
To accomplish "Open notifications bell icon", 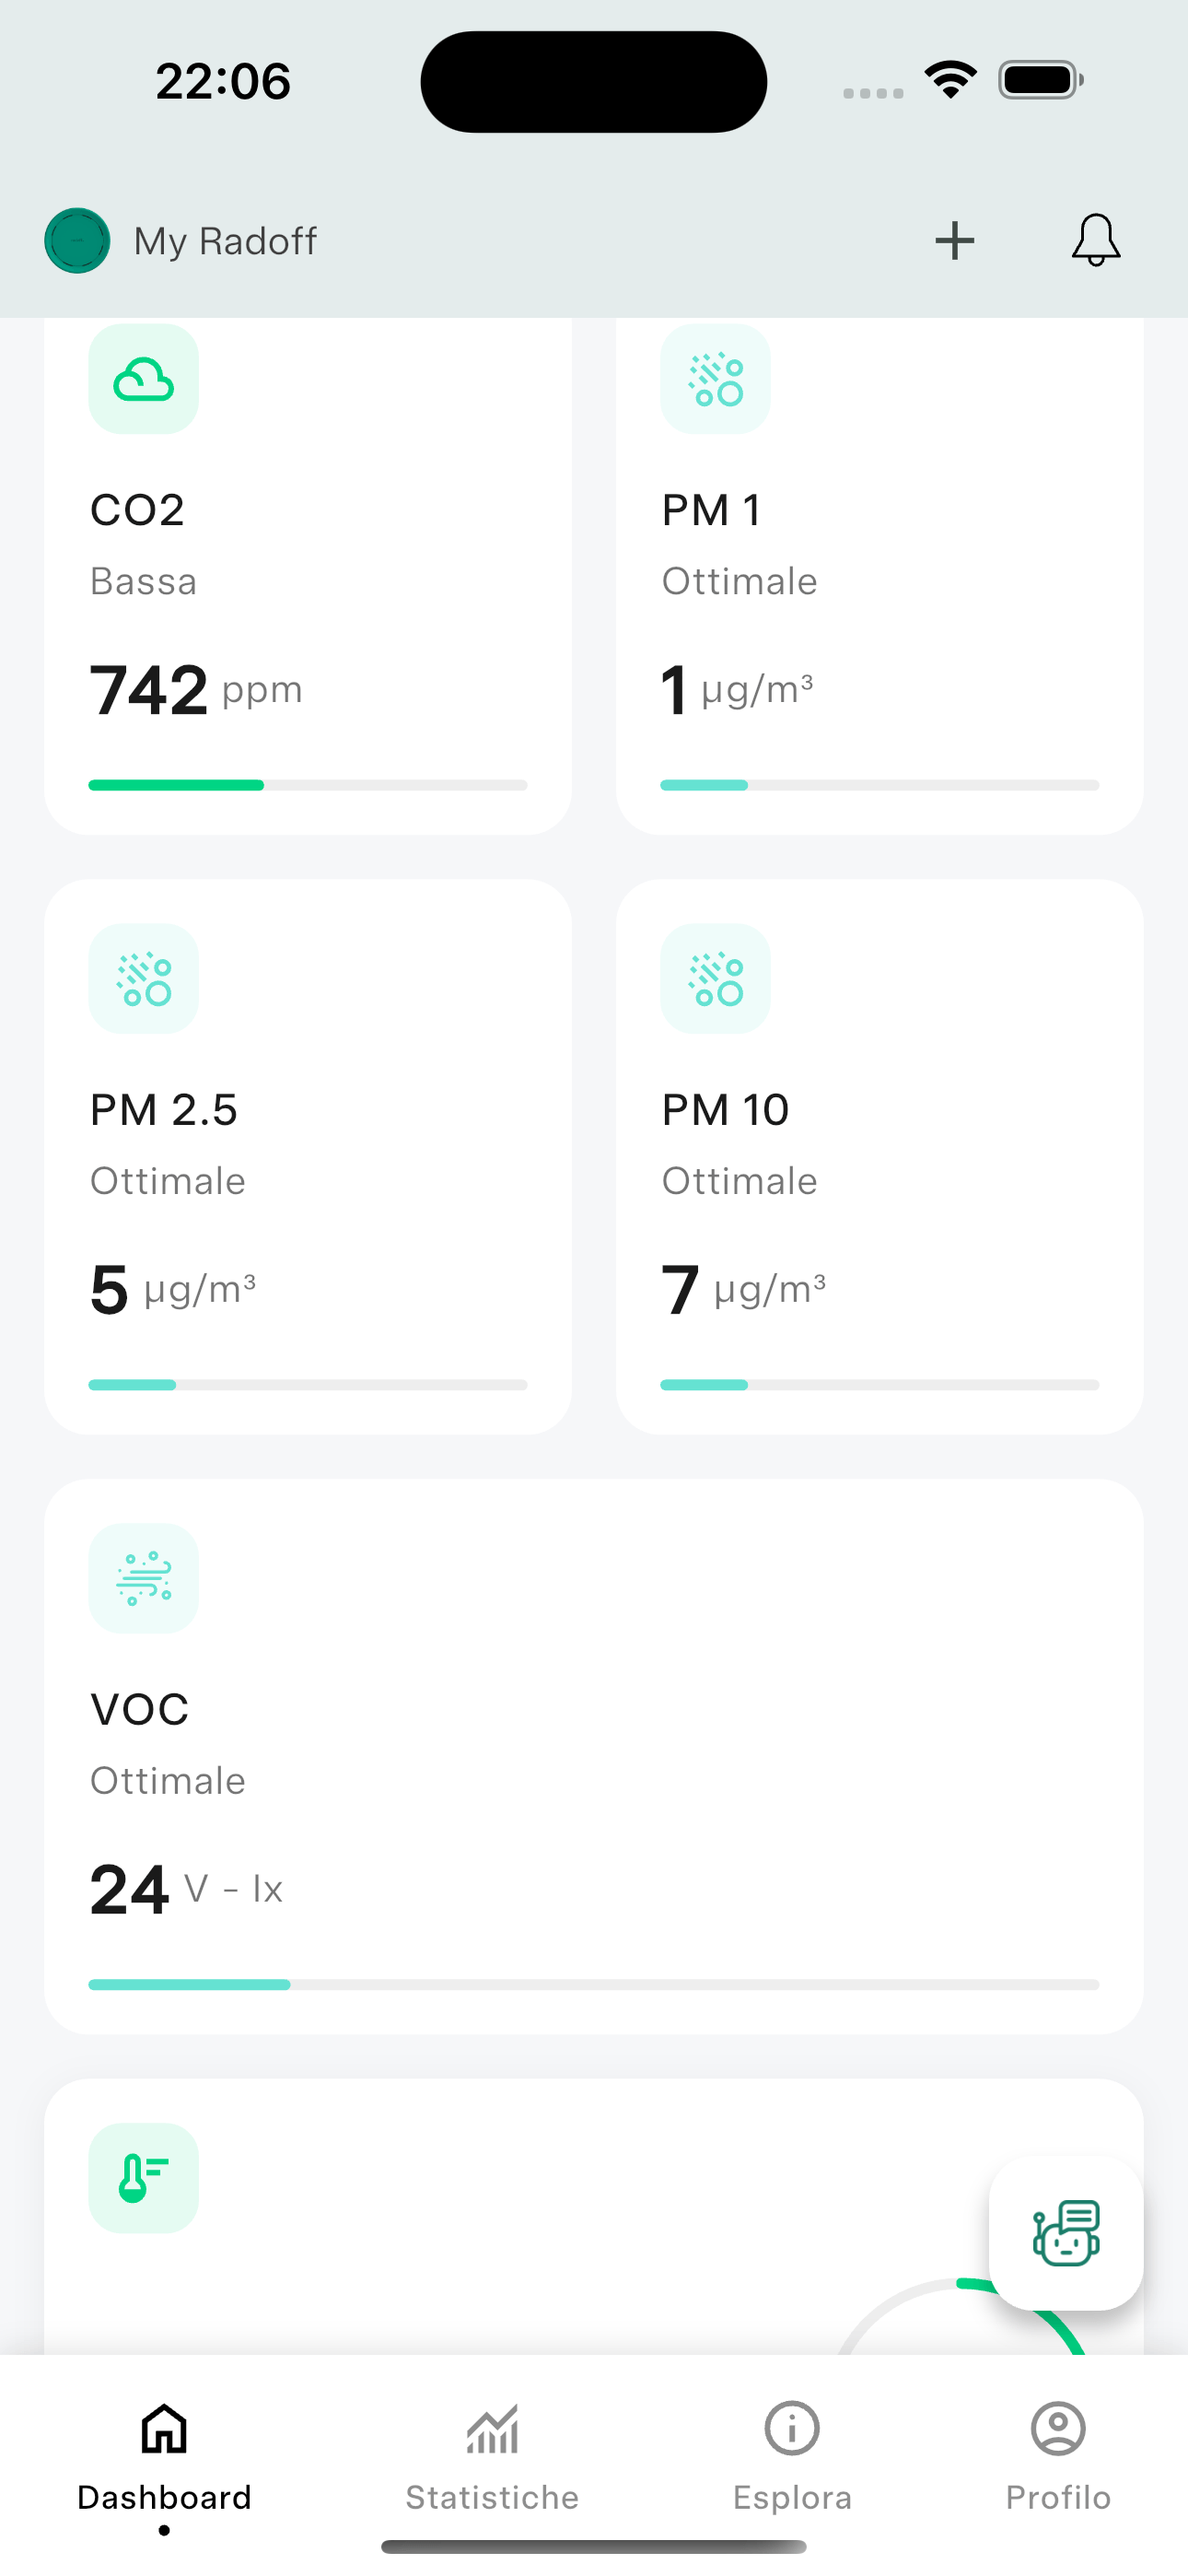I will [x=1095, y=241].
